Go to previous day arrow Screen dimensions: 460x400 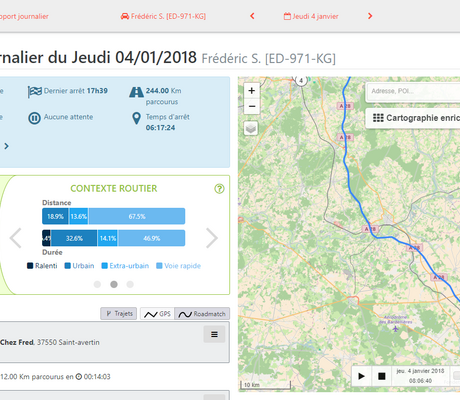[x=252, y=16]
